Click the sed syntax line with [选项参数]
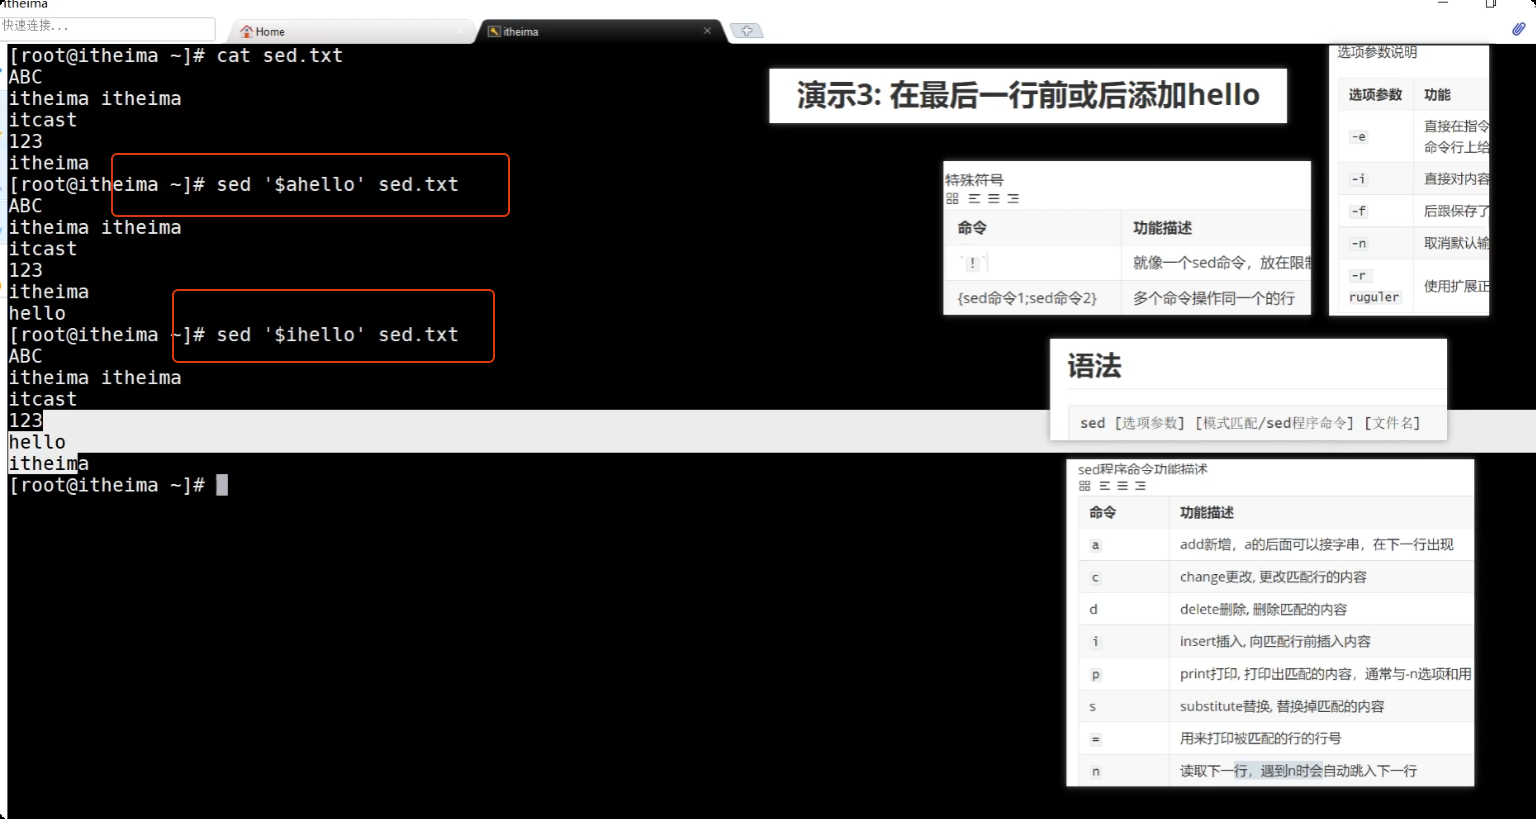 pos(1249,423)
